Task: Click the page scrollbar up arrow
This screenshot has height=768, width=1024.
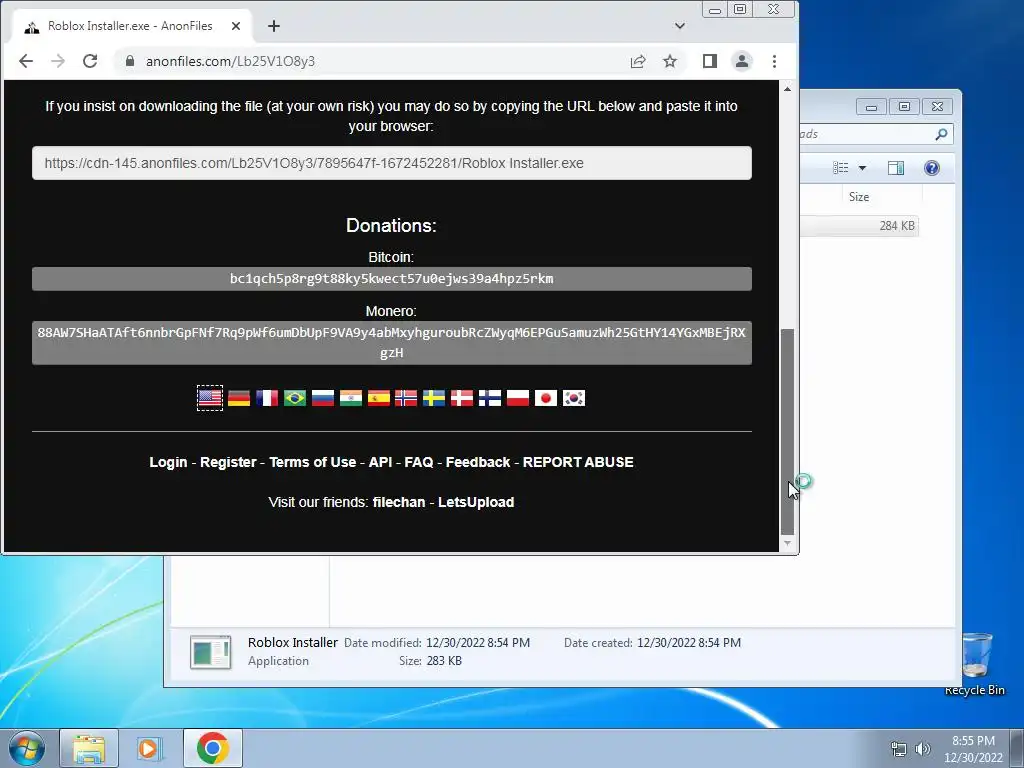Action: point(788,89)
